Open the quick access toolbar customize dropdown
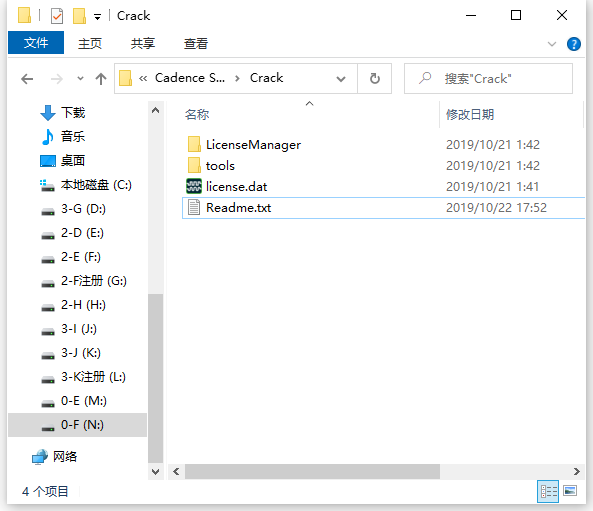 pyautogui.click(x=97, y=17)
